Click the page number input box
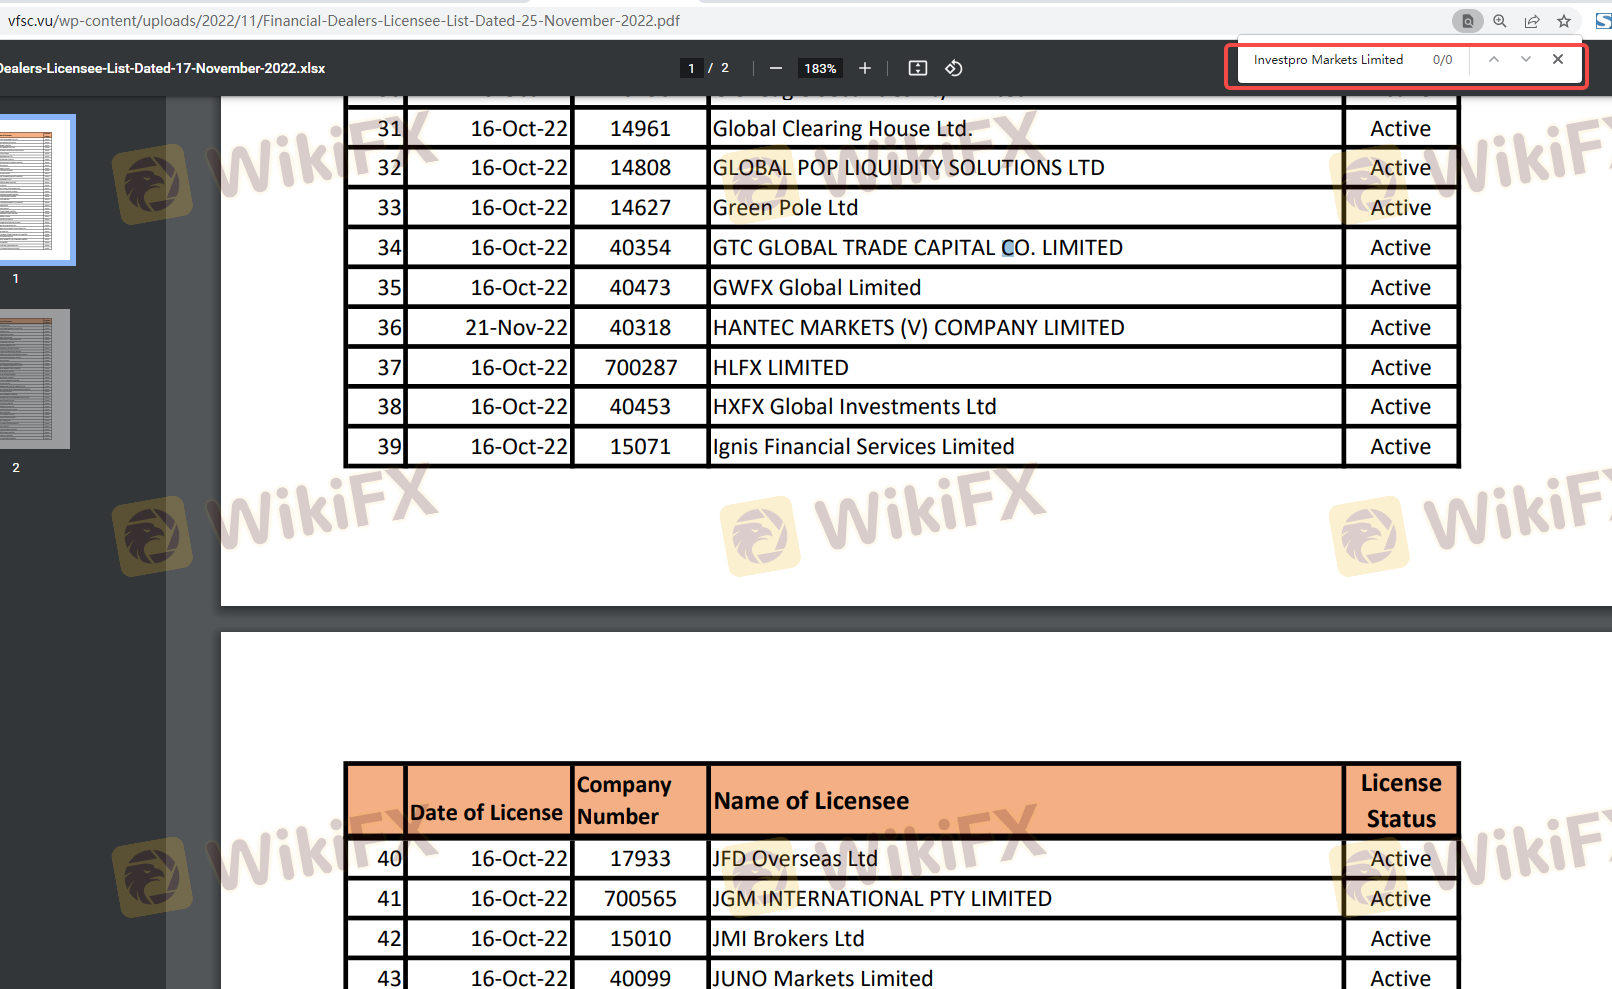The height and width of the screenshot is (989, 1612). click(x=691, y=68)
